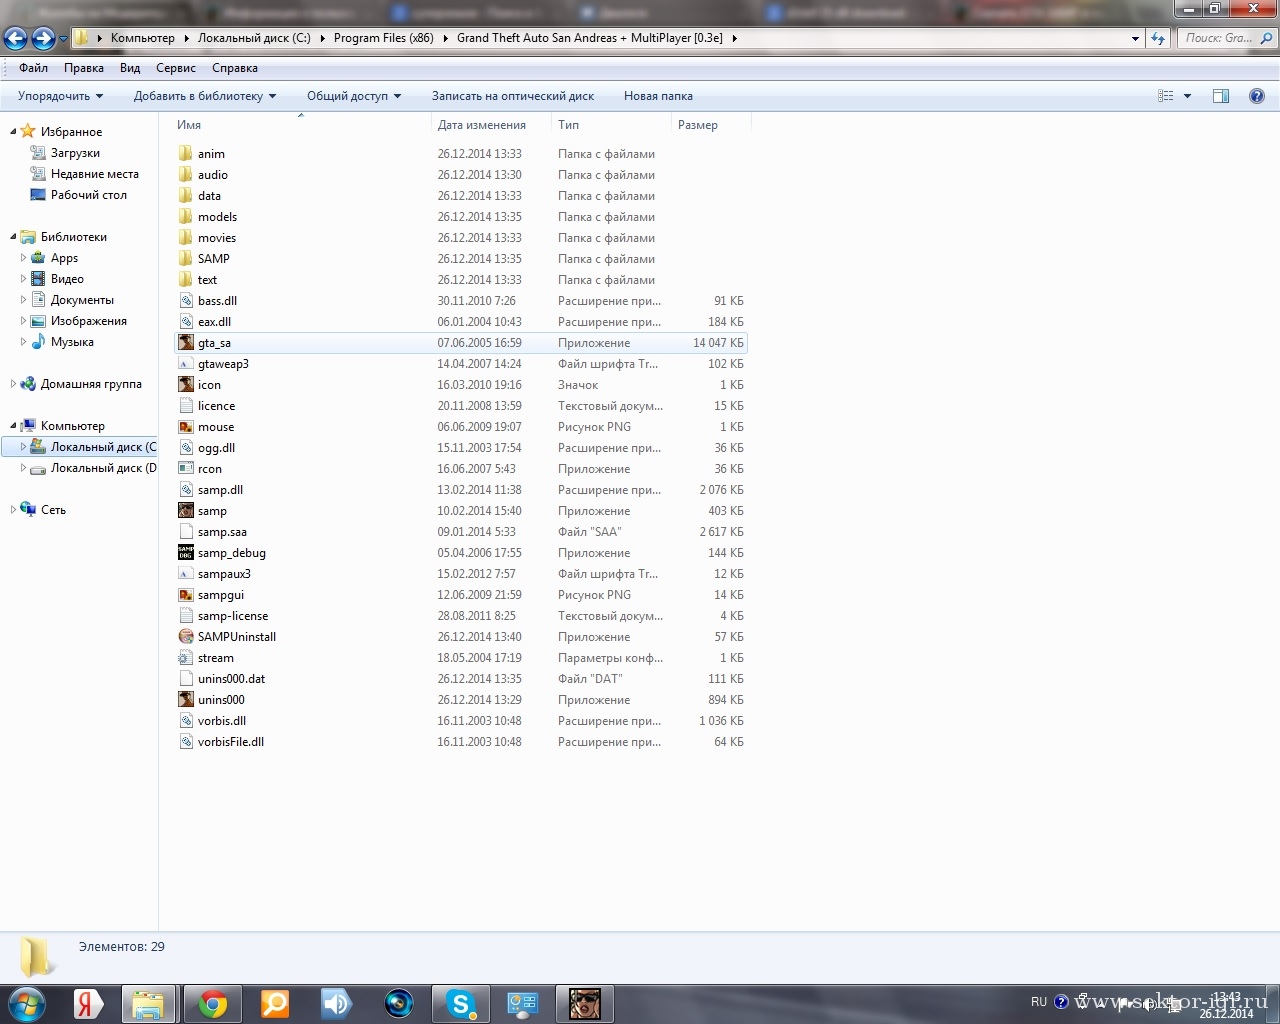Click the refresh address bar icon
Viewport: 1280px width, 1024px height.
coord(1158,38)
